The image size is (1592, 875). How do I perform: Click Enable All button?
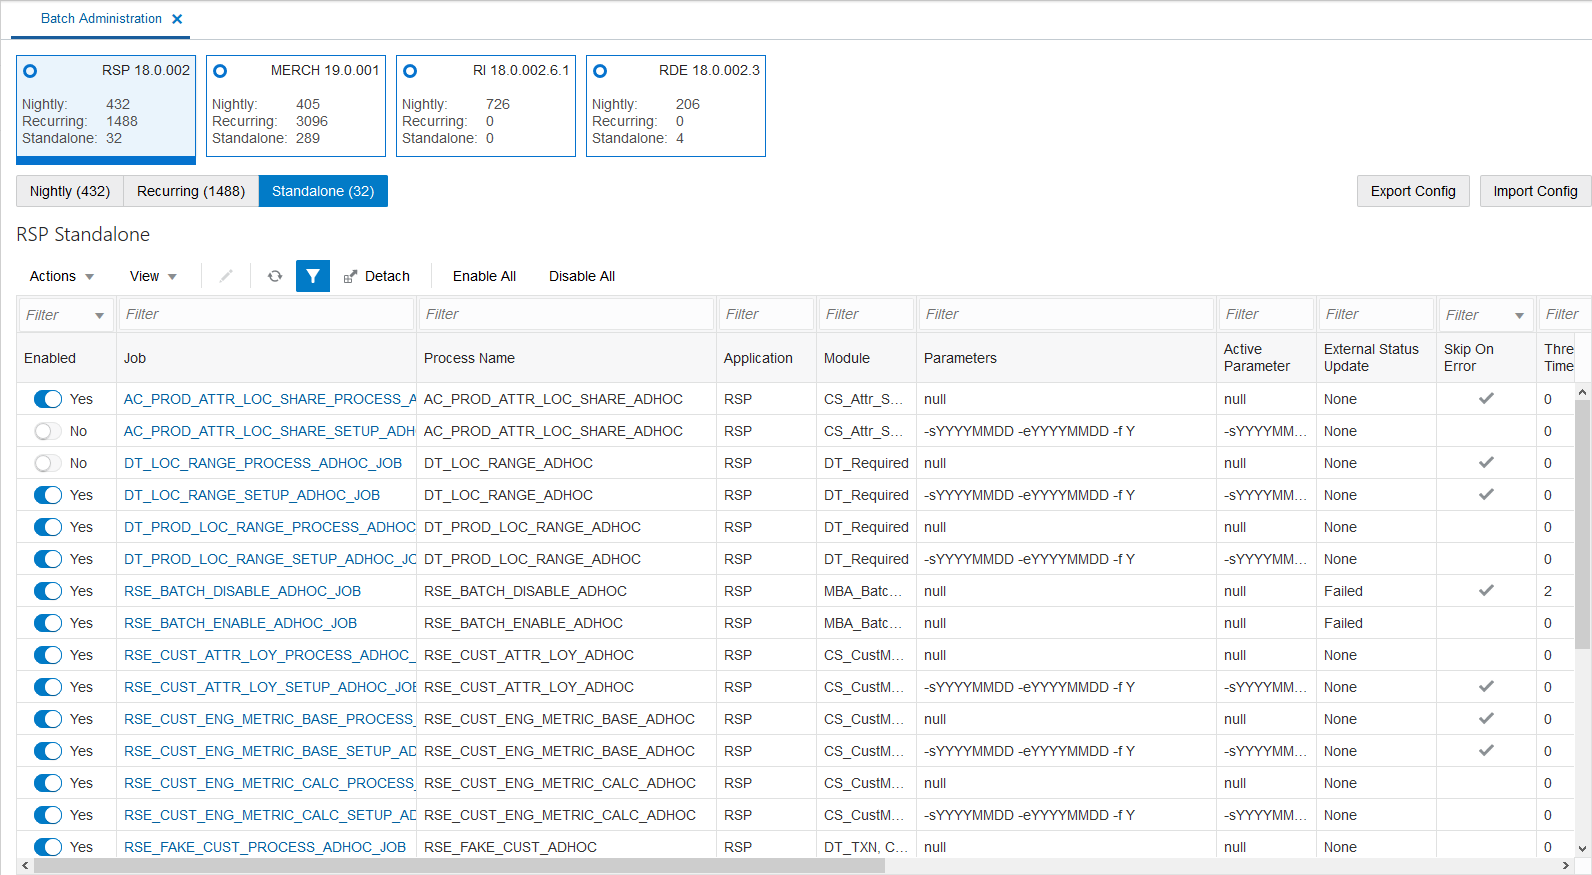click(484, 276)
